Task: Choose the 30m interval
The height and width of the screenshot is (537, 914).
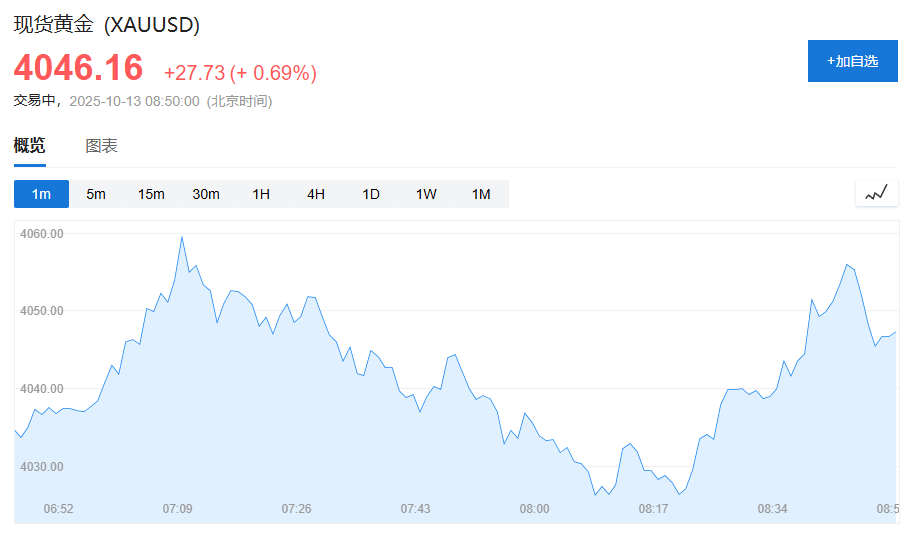Action: [x=206, y=194]
